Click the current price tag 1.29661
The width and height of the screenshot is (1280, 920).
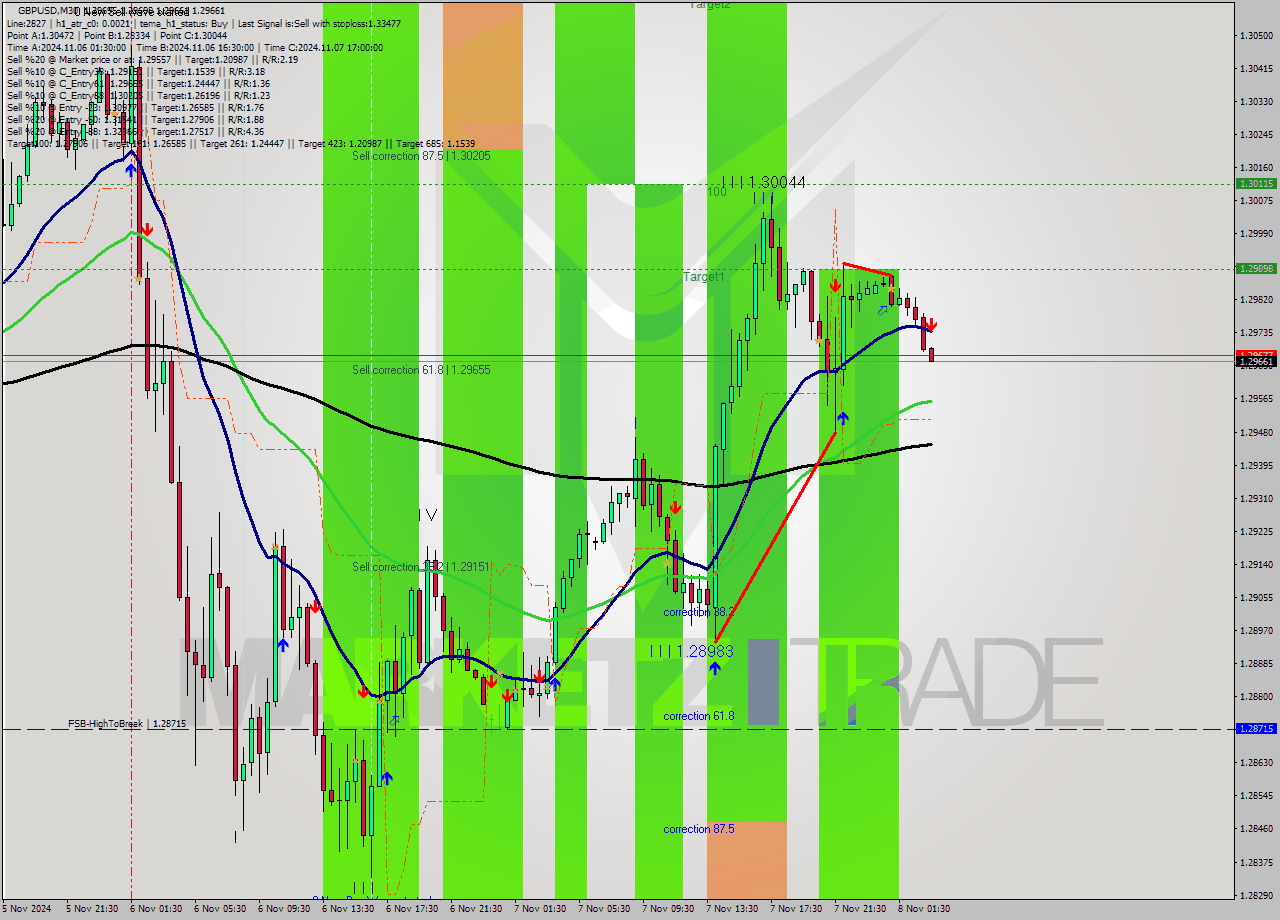(x=1255, y=362)
